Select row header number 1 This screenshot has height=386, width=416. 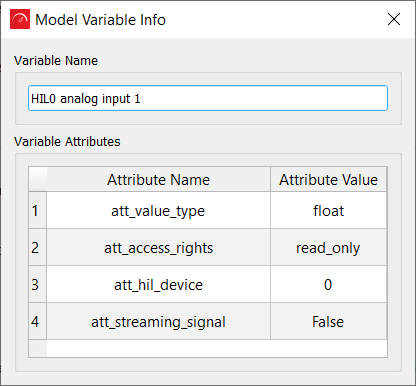coord(38,210)
